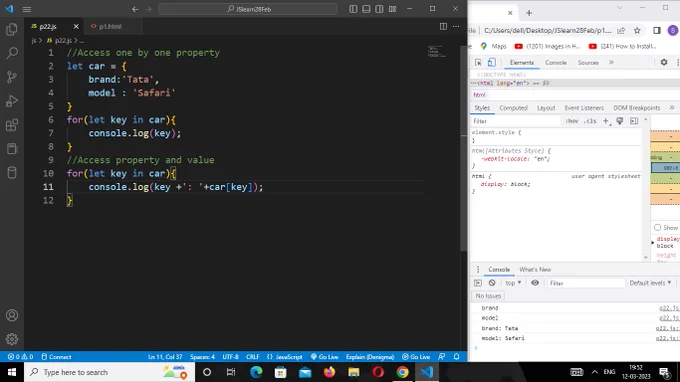Click the console Filter input field

point(585,283)
